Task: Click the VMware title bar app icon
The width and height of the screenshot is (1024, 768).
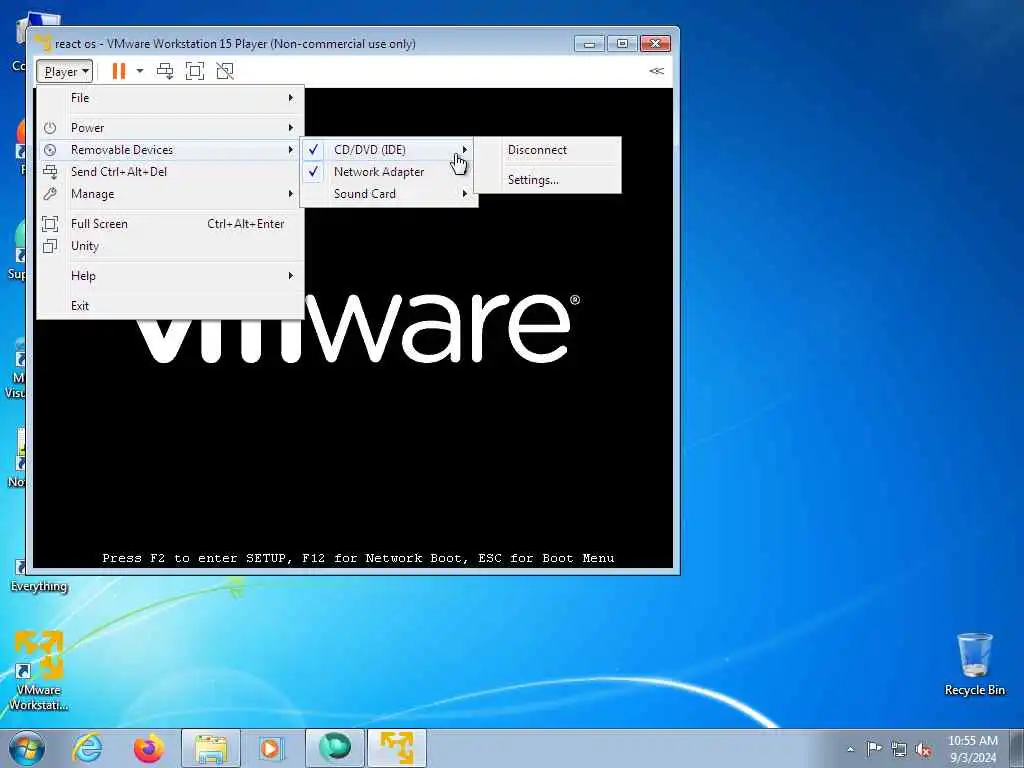Action: pyautogui.click(x=43, y=43)
